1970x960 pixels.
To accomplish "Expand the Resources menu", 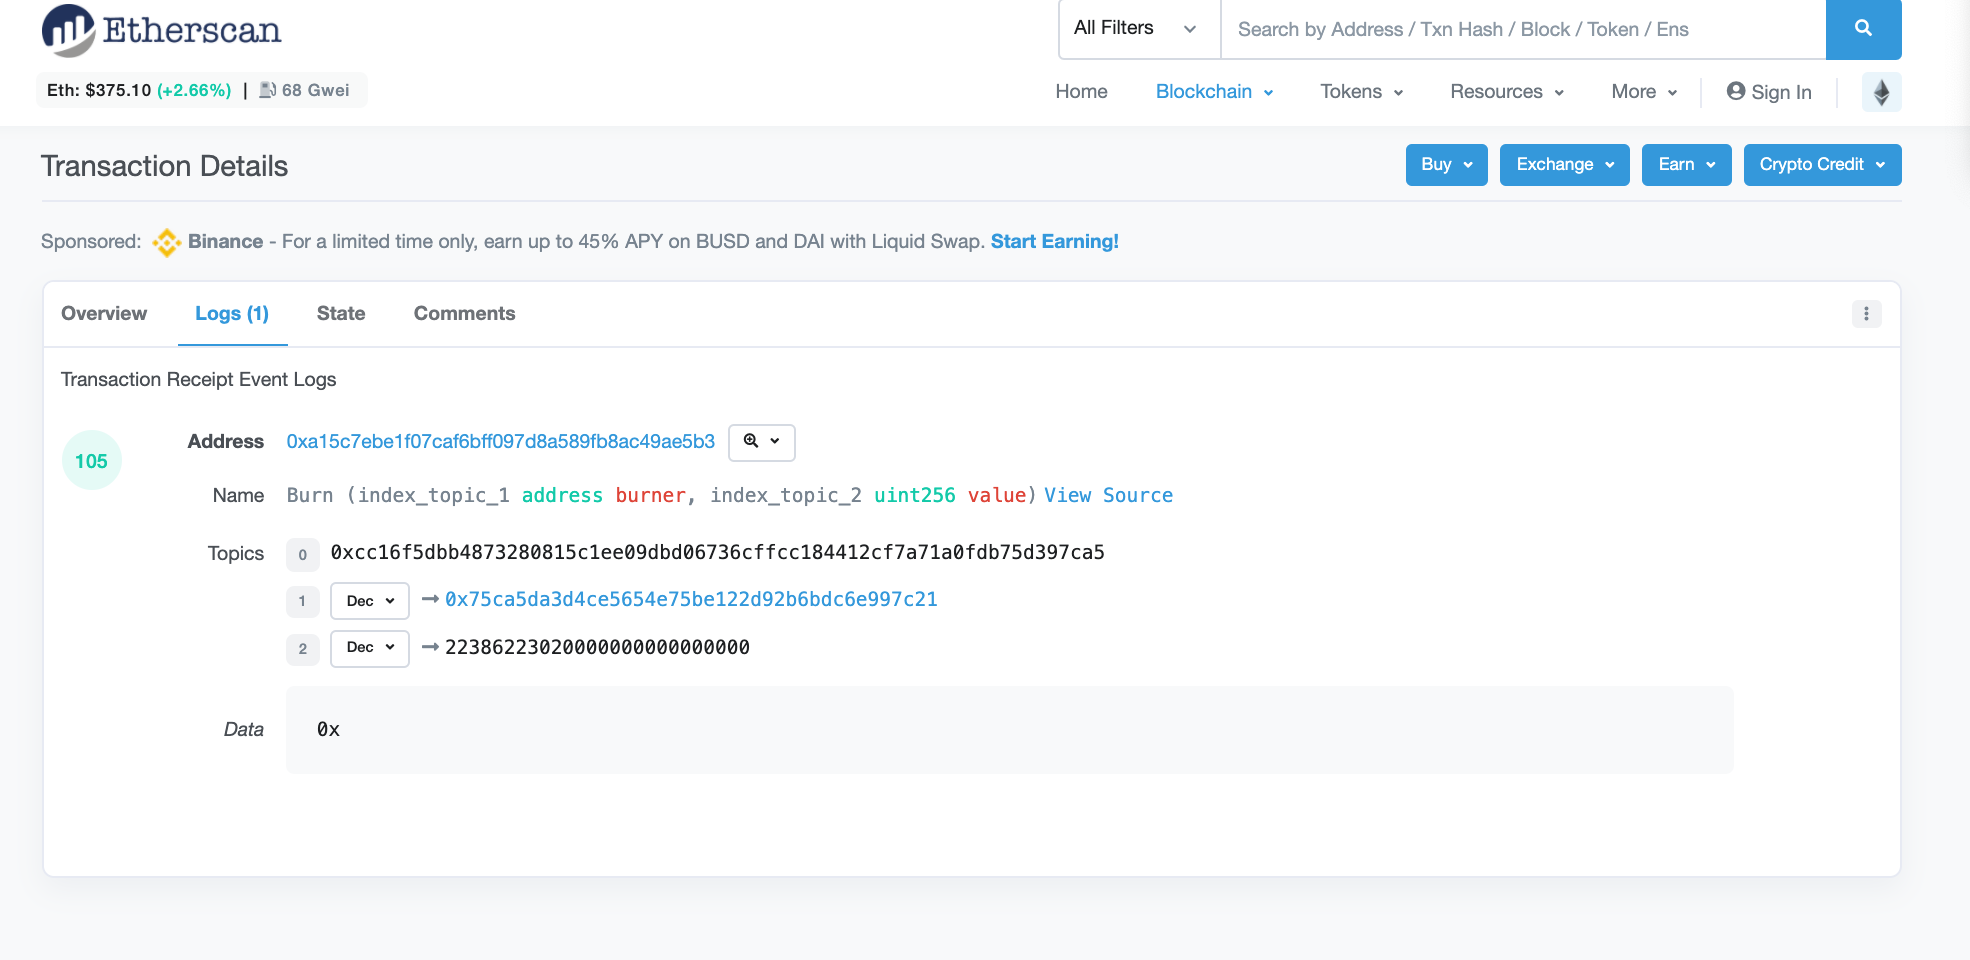I will pos(1507,92).
